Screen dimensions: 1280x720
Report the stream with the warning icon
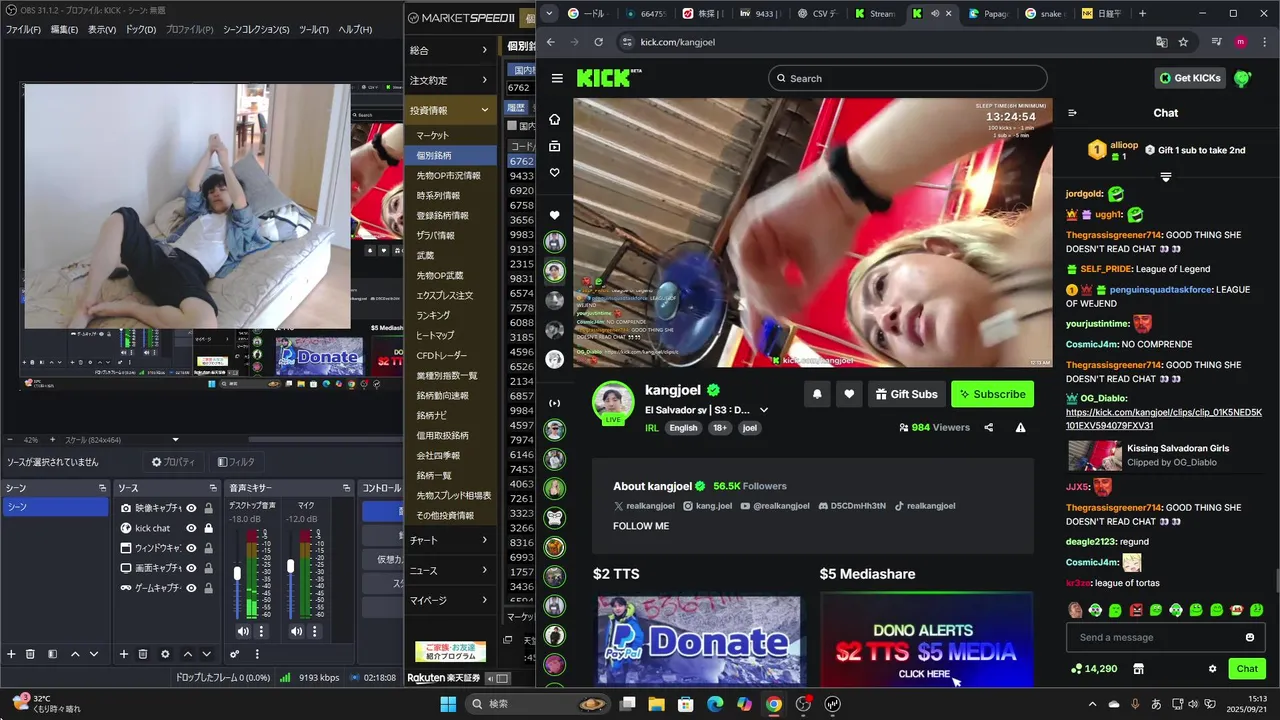point(1021,427)
